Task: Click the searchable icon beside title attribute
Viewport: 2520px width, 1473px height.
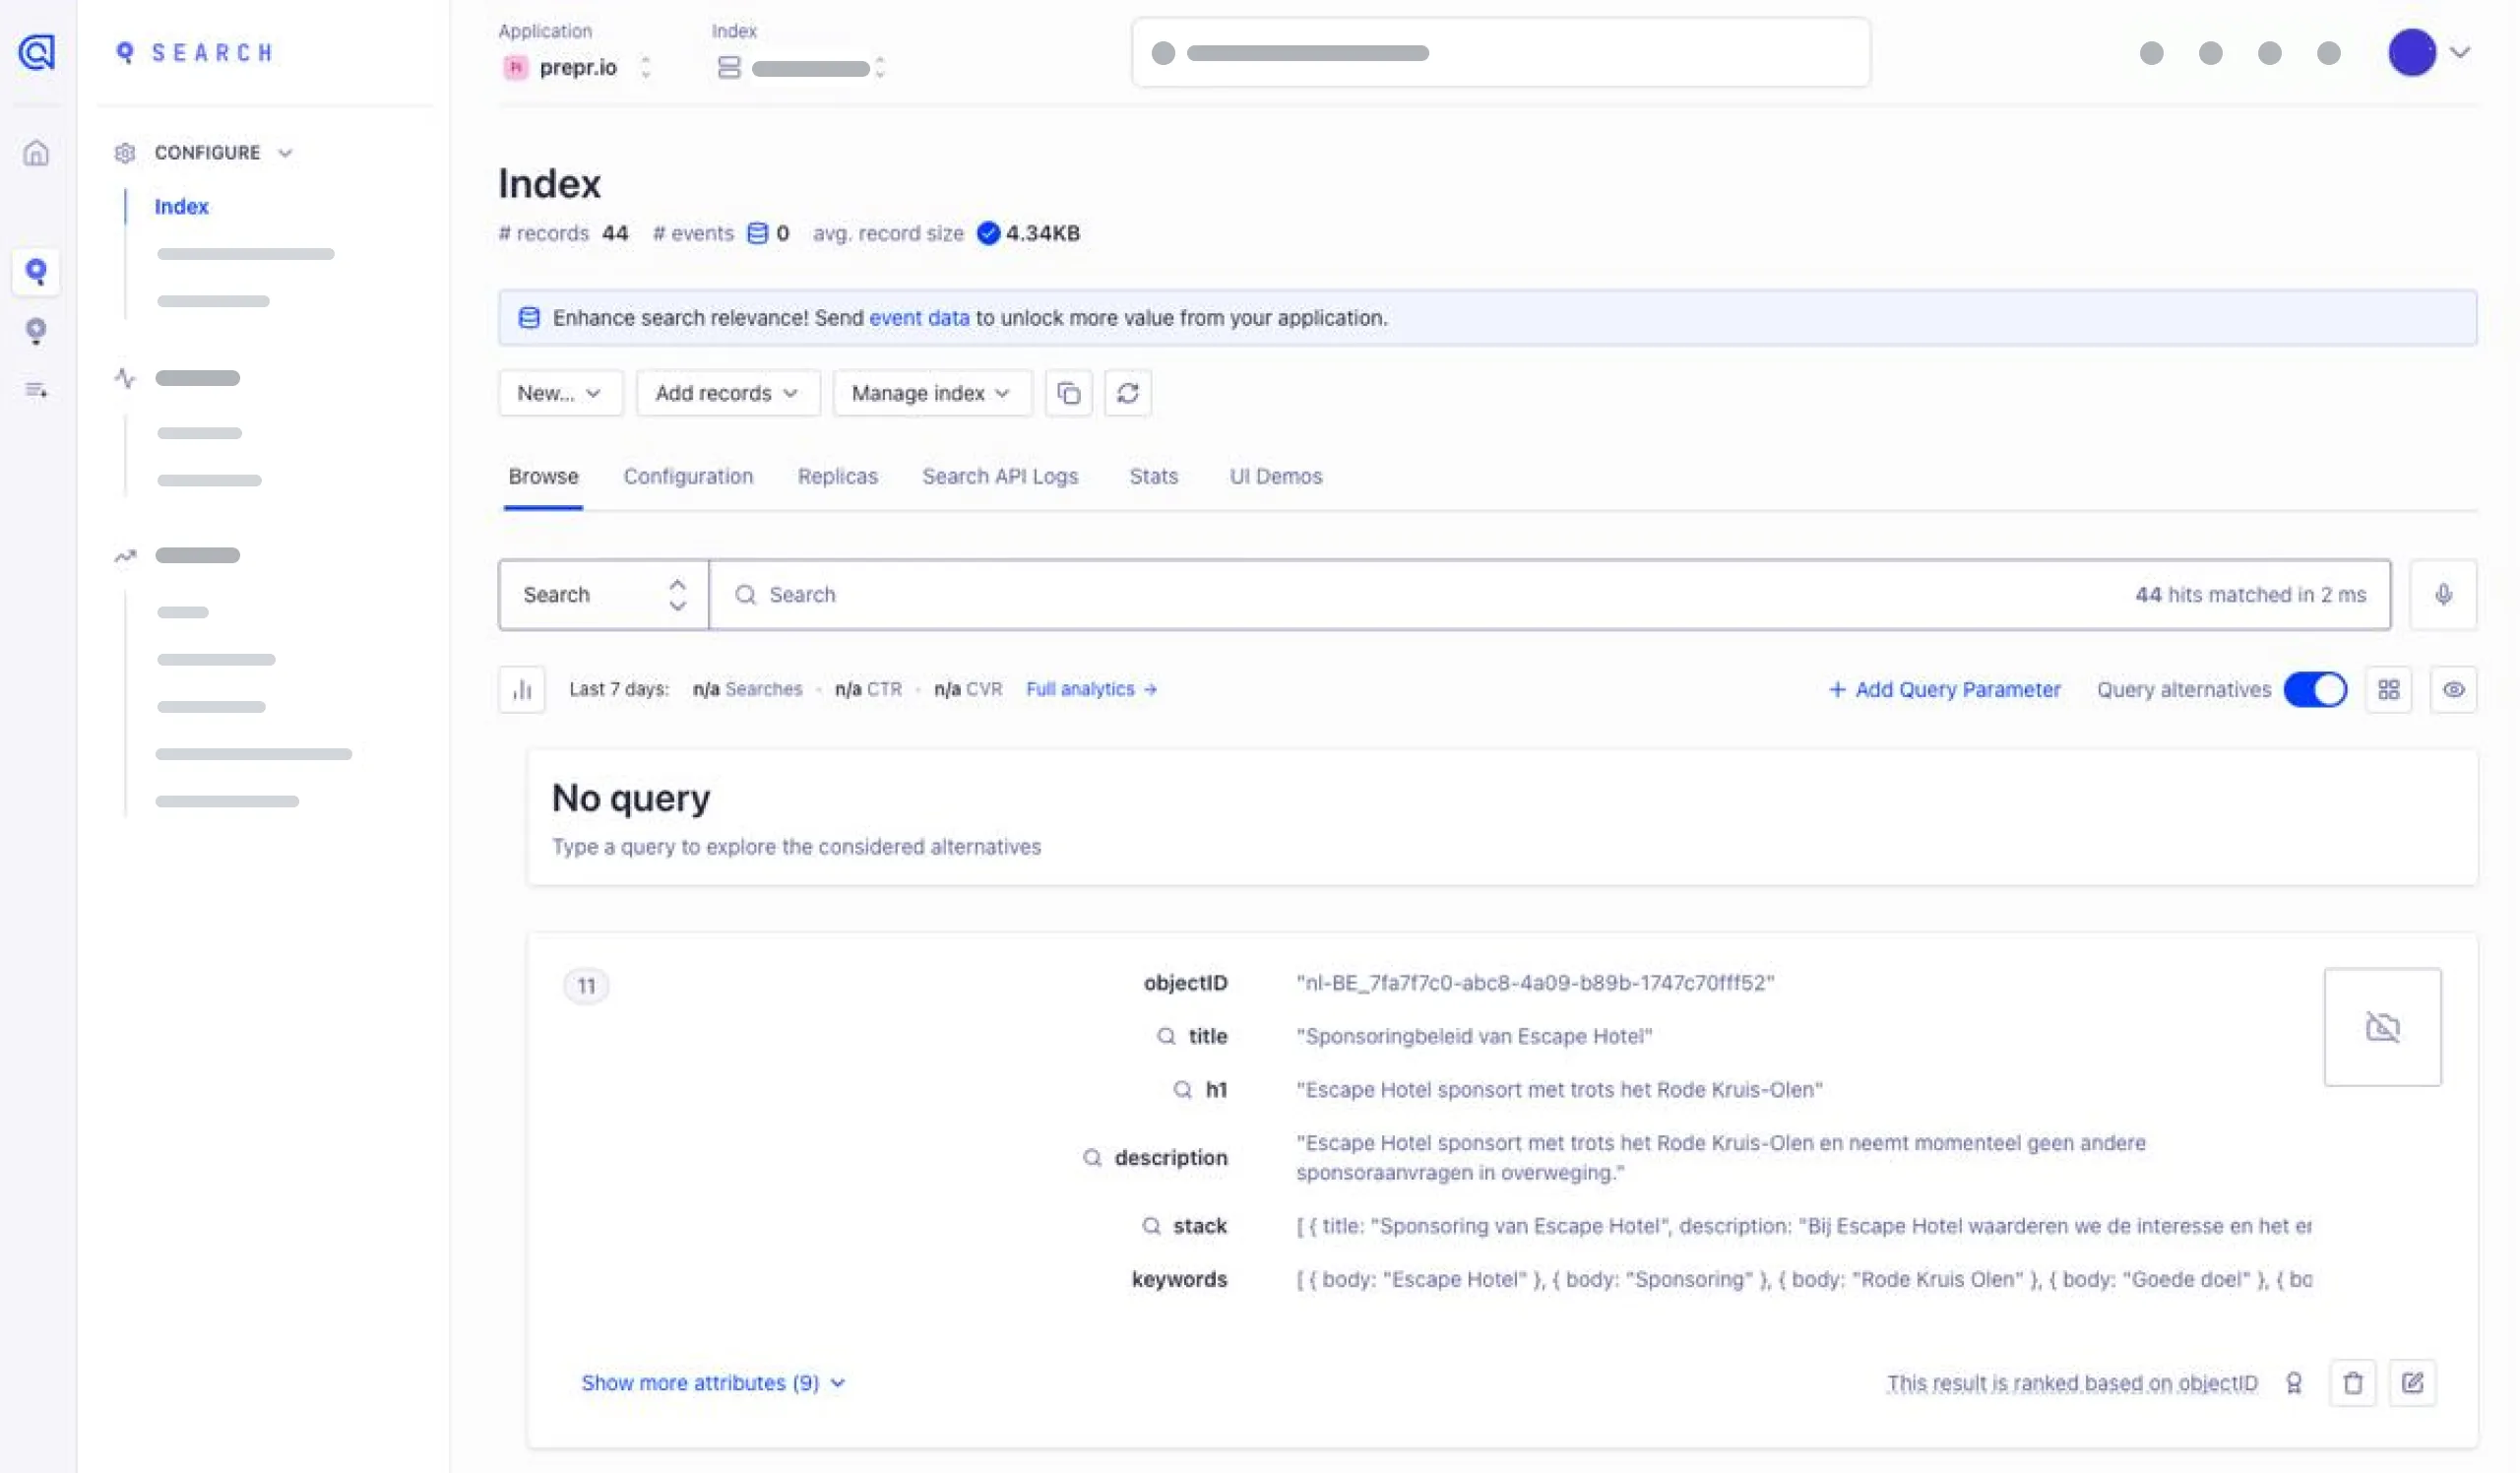Action: click(x=1166, y=1036)
